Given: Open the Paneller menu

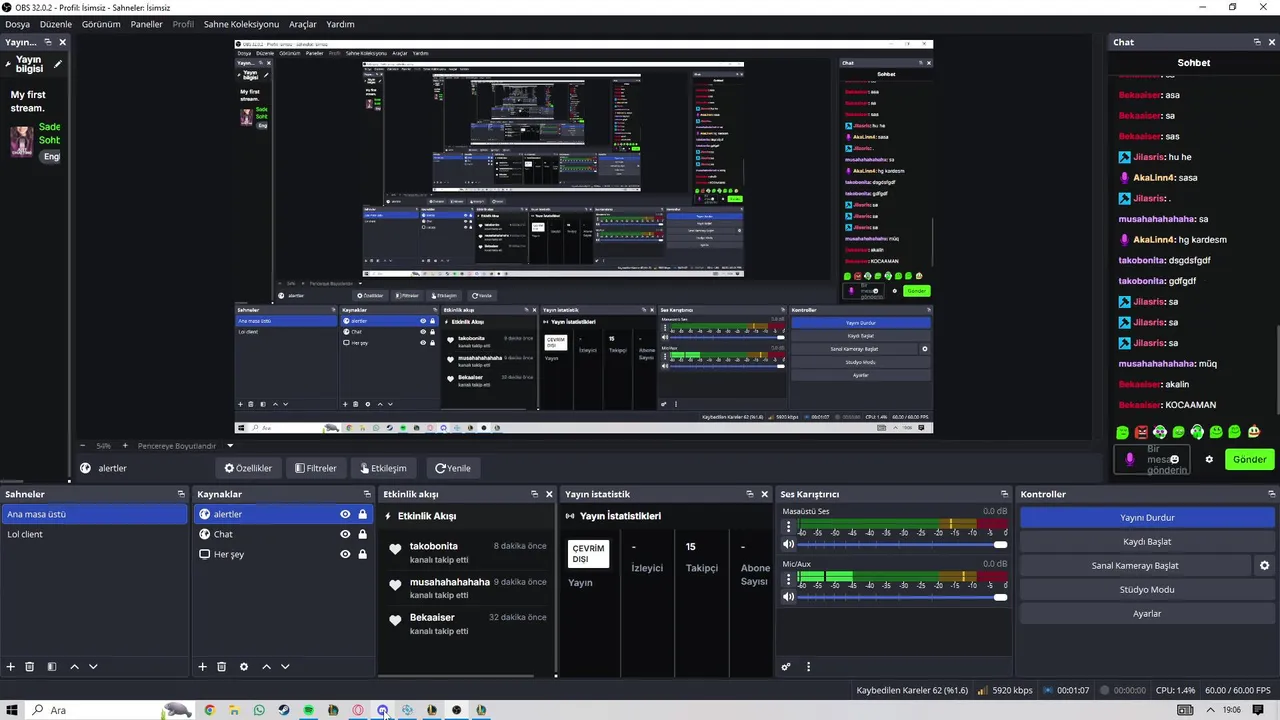Looking at the screenshot, I should tap(147, 24).
